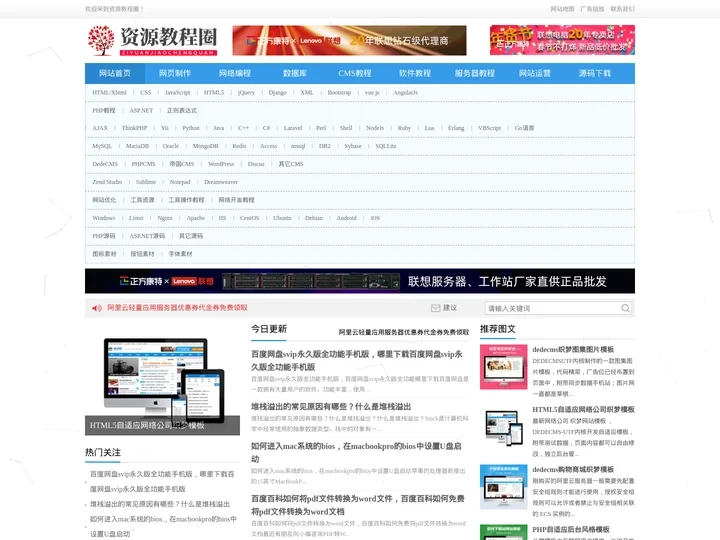The image size is (720, 540).
Task: Open the 正则表达式 subcategory
Action: (x=182, y=111)
